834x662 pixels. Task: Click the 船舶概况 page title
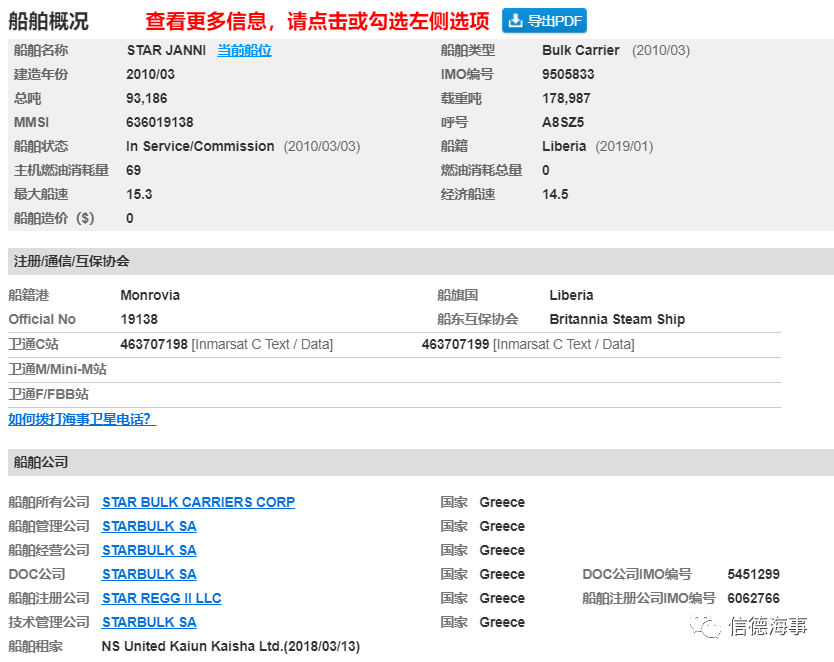[48, 21]
